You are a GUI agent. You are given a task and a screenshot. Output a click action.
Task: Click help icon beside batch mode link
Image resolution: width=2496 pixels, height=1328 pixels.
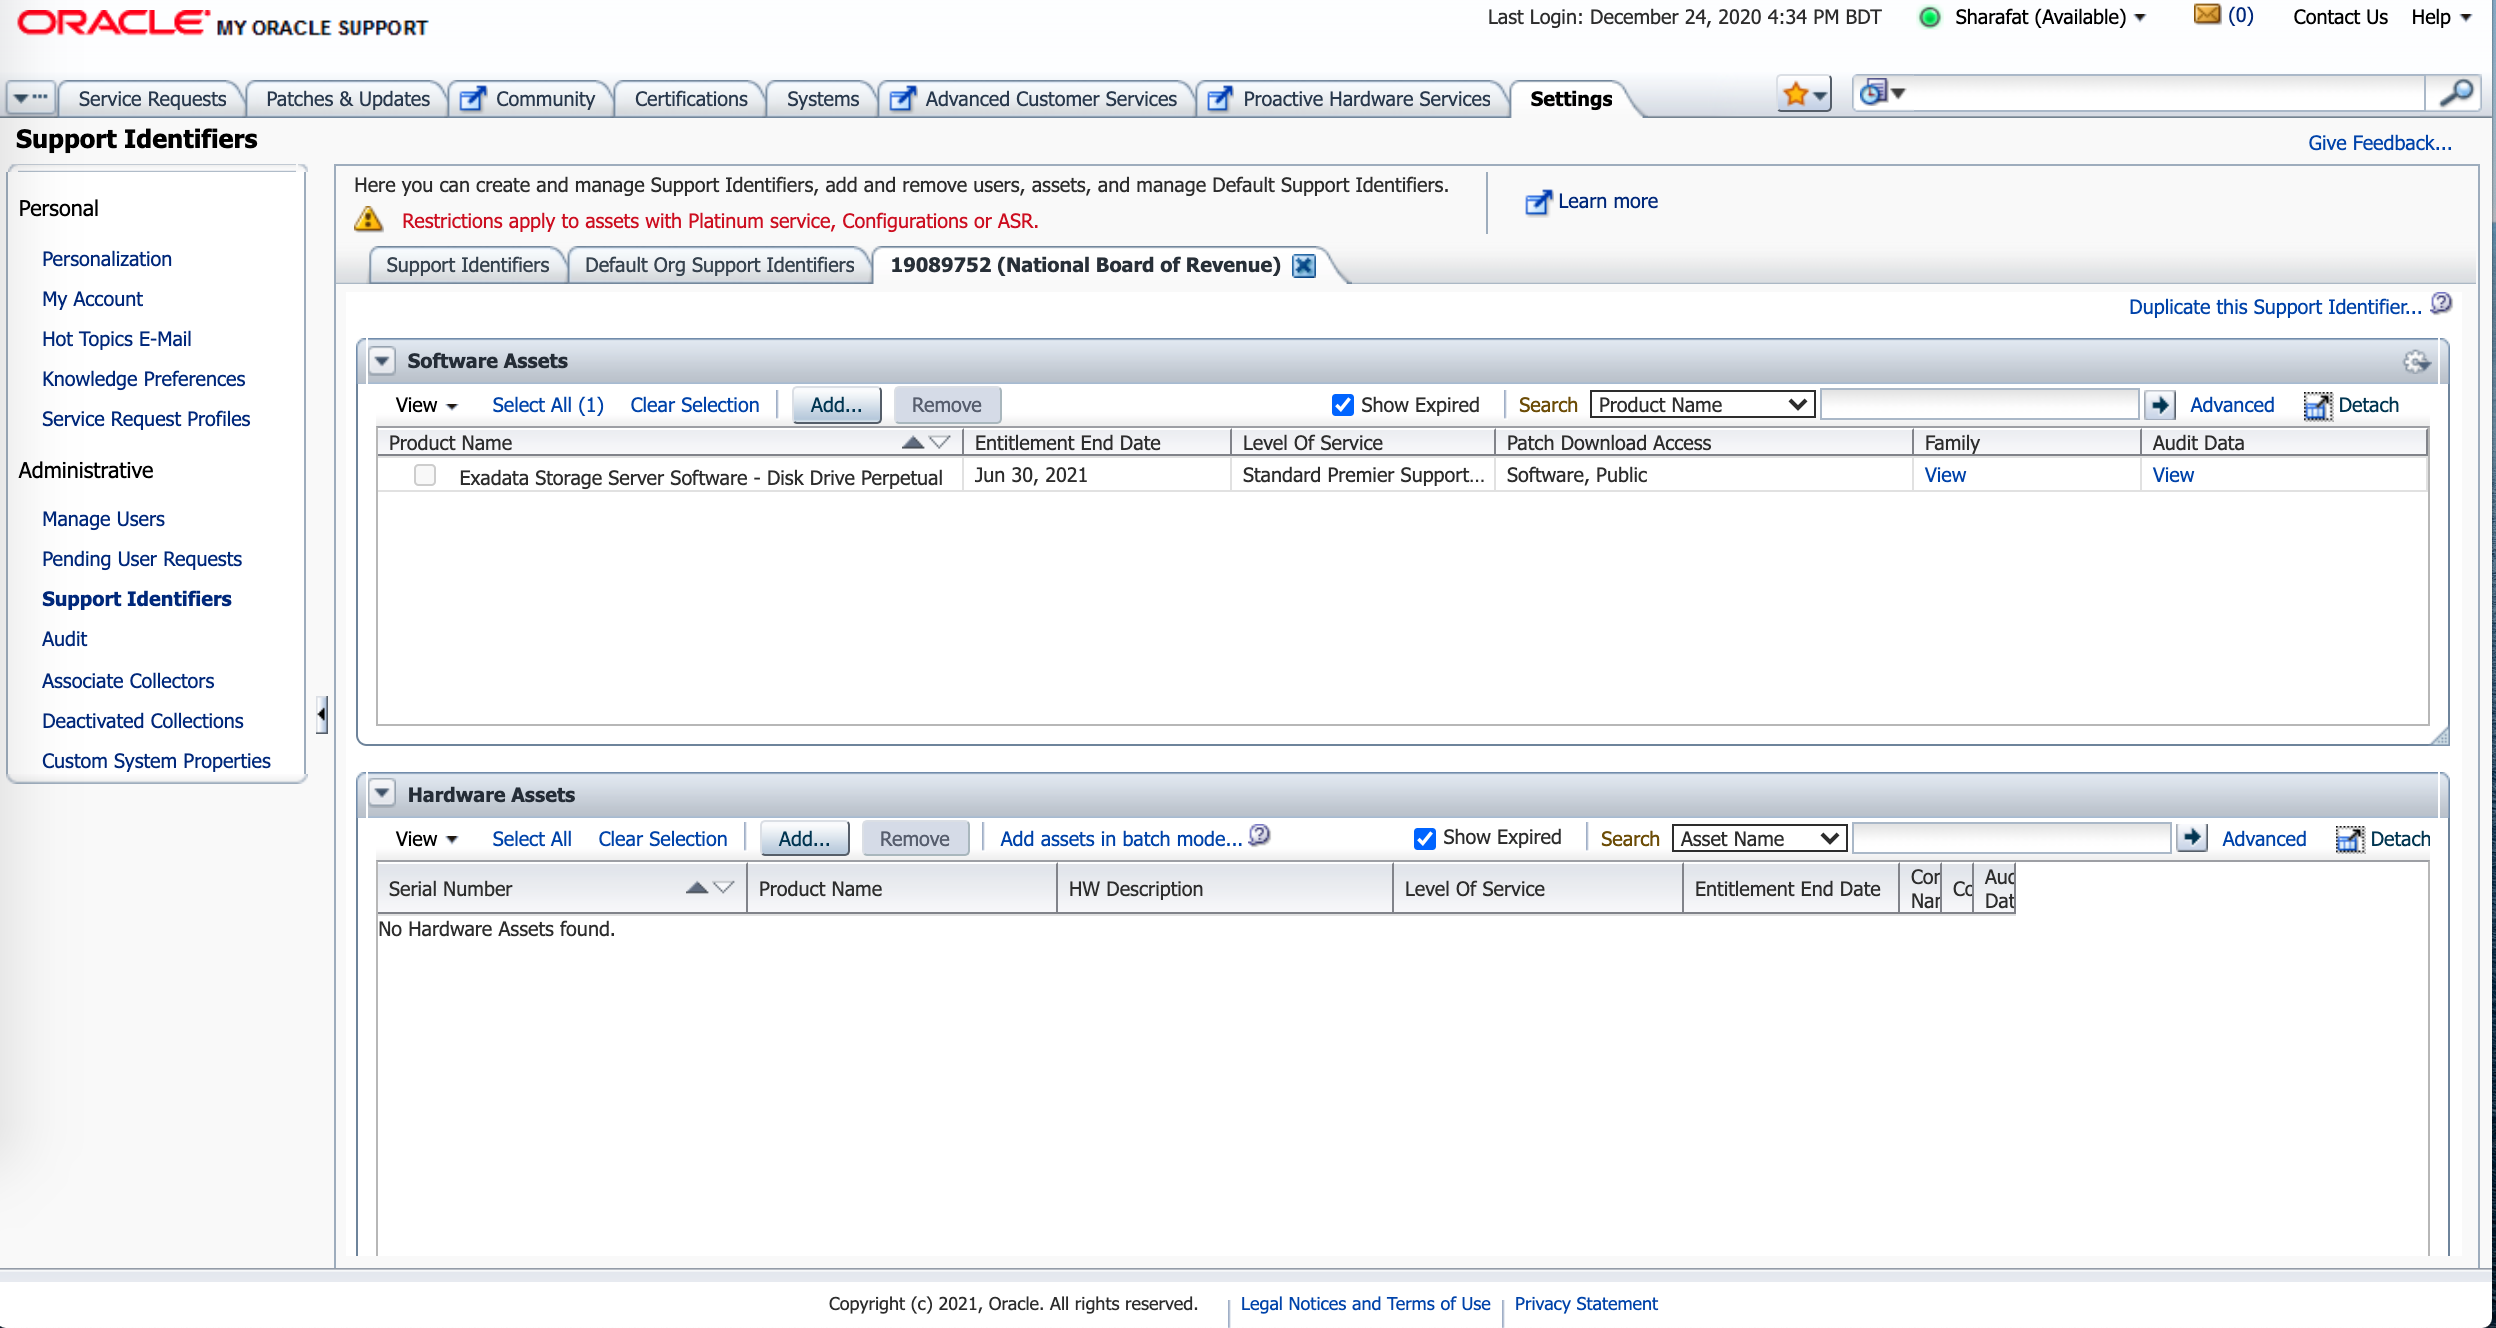click(x=1260, y=835)
